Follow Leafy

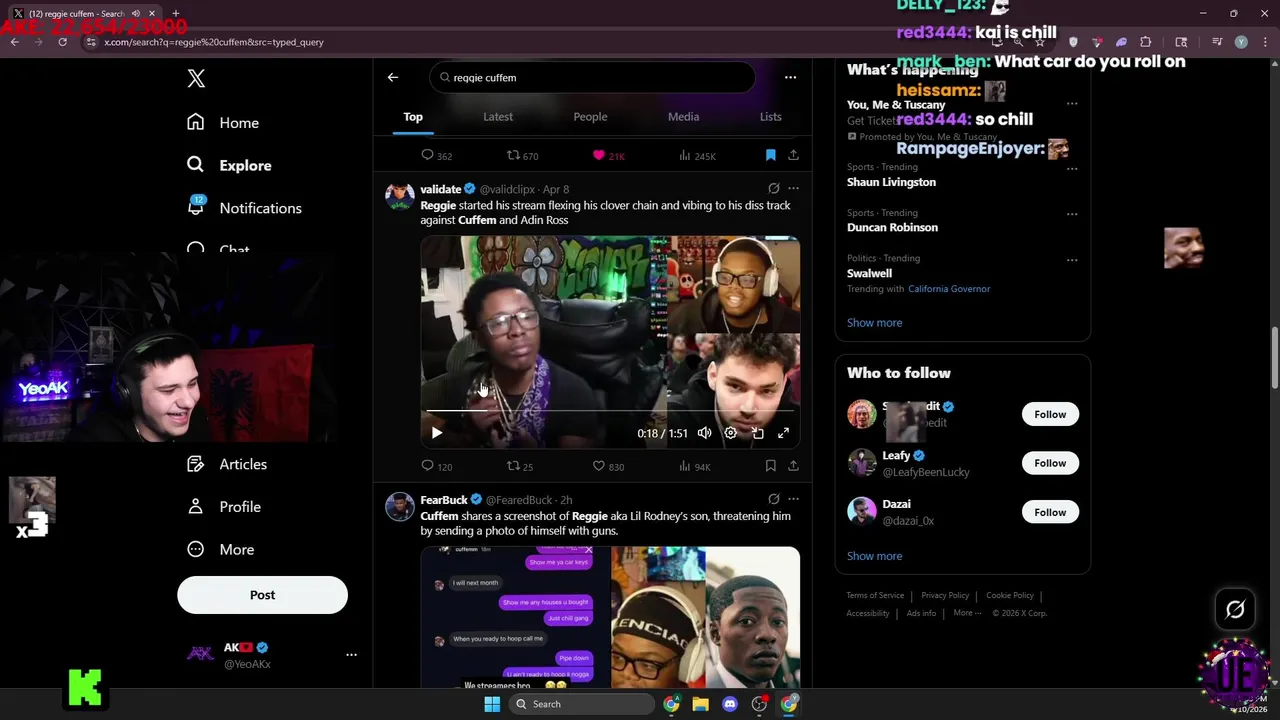[x=1050, y=463]
